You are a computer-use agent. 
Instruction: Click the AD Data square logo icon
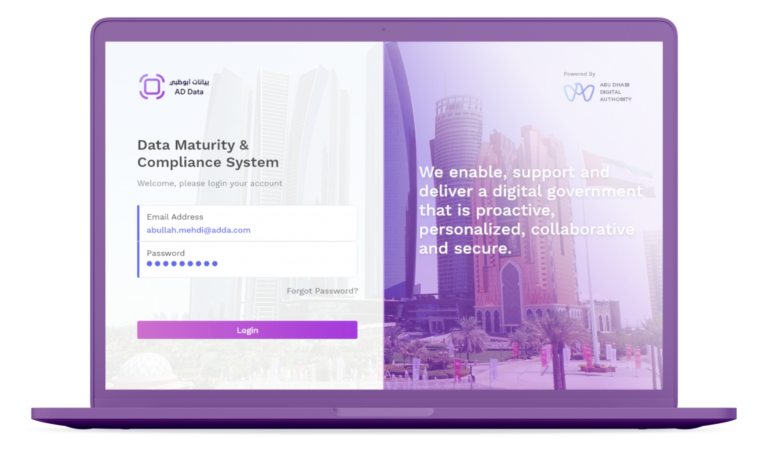pos(151,86)
